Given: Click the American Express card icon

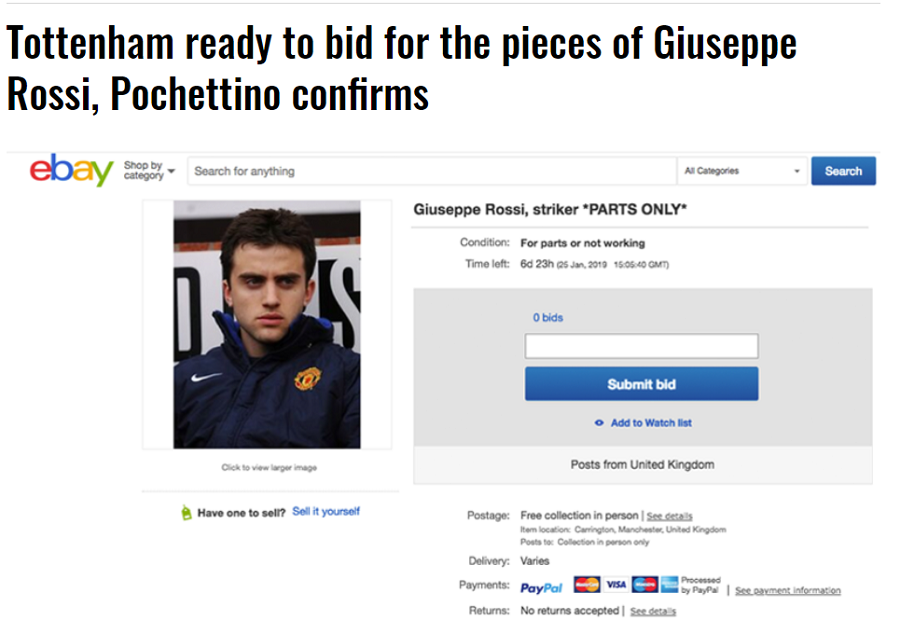Looking at the screenshot, I should point(669,585).
